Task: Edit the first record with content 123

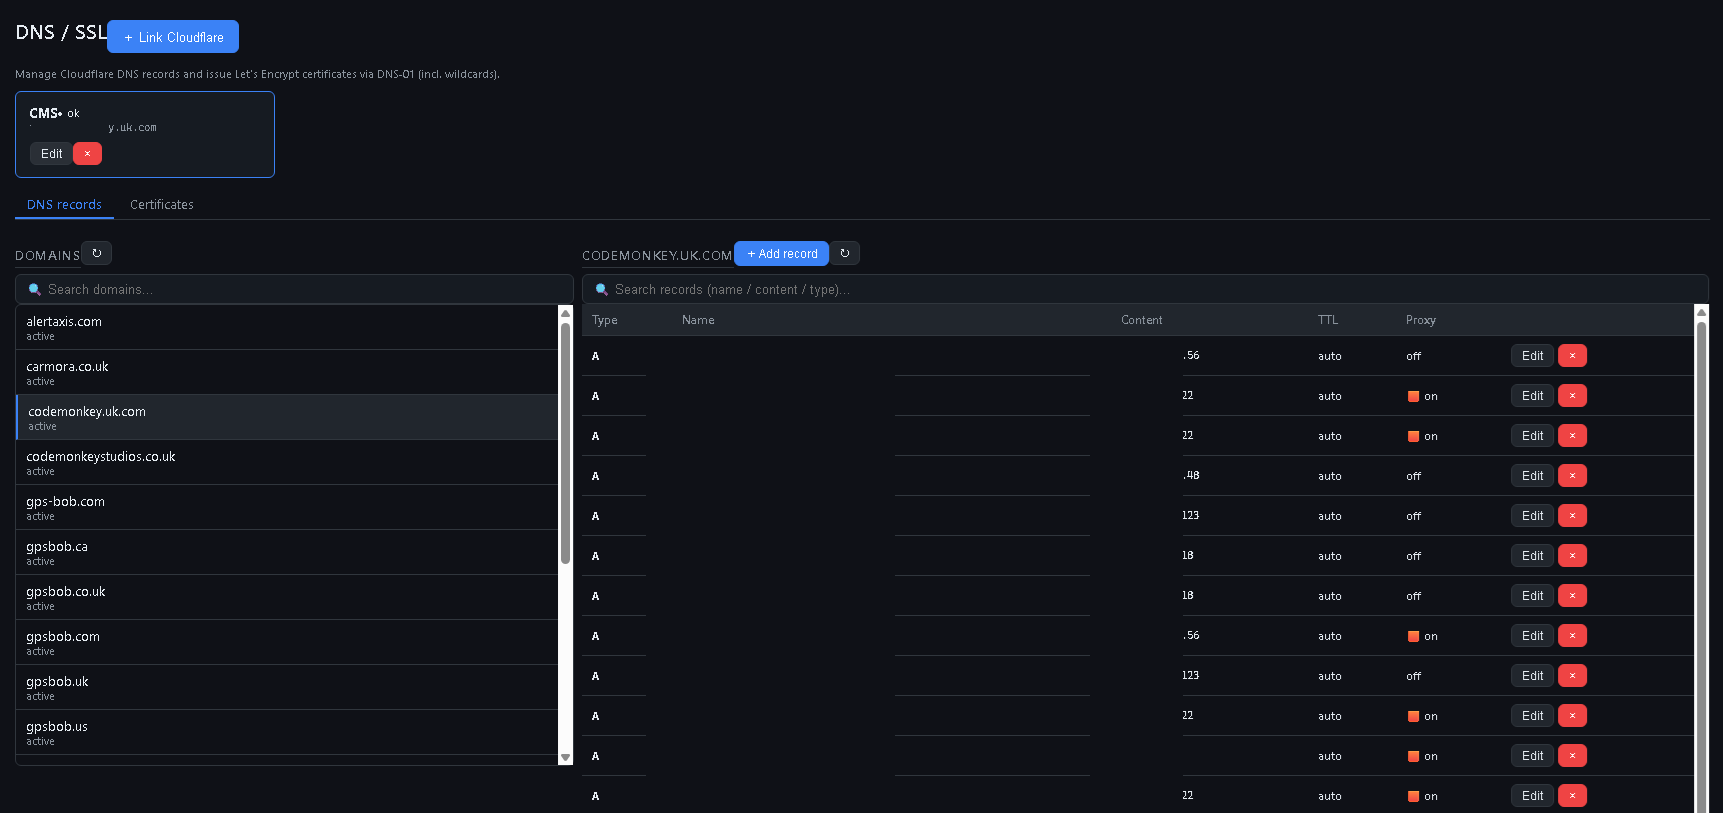Action: click(1532, 516)
